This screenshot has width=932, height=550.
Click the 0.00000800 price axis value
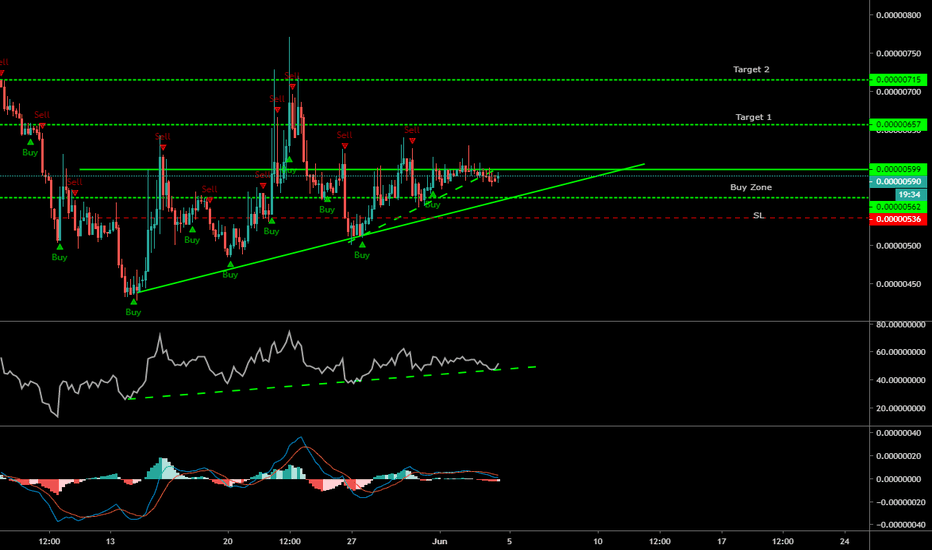[x=899, y=15]
